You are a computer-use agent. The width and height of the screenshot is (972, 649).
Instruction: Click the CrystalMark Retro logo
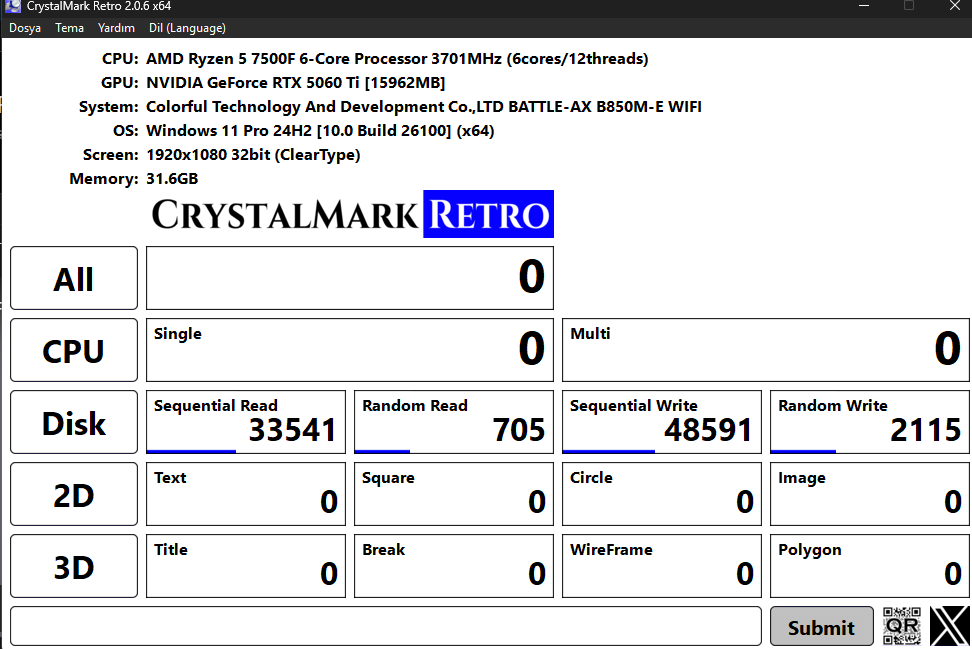pyautogui.click(x=352, y=214)
